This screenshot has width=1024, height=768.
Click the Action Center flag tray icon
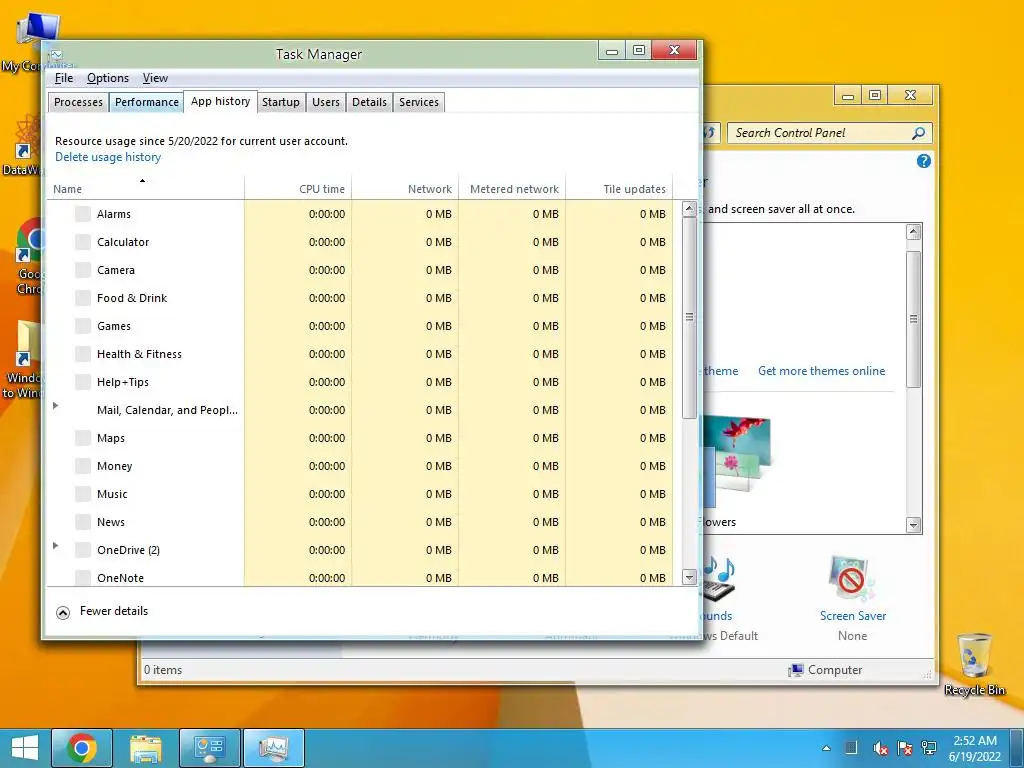[x=904, y=748]
